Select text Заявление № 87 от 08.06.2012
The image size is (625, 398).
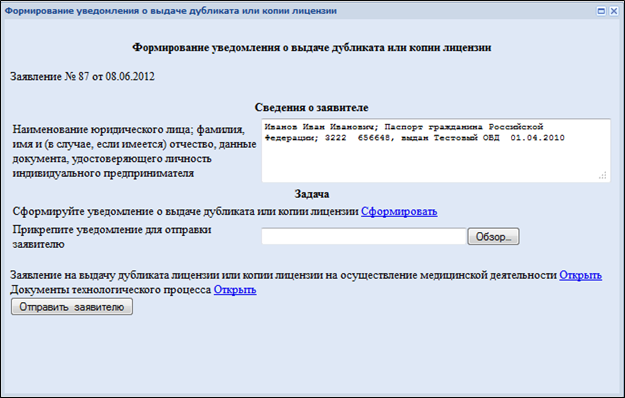point(82,76)
